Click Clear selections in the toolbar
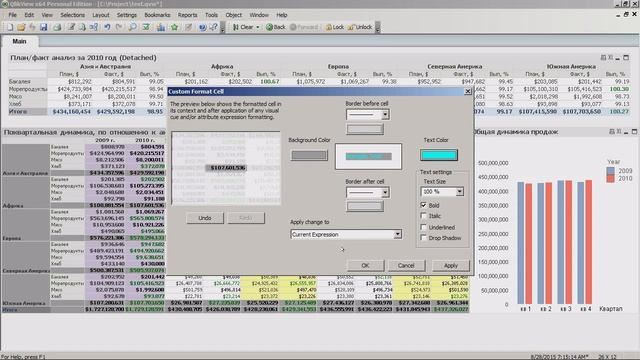This screenshot has height=360, width=640. click(243, 27)
